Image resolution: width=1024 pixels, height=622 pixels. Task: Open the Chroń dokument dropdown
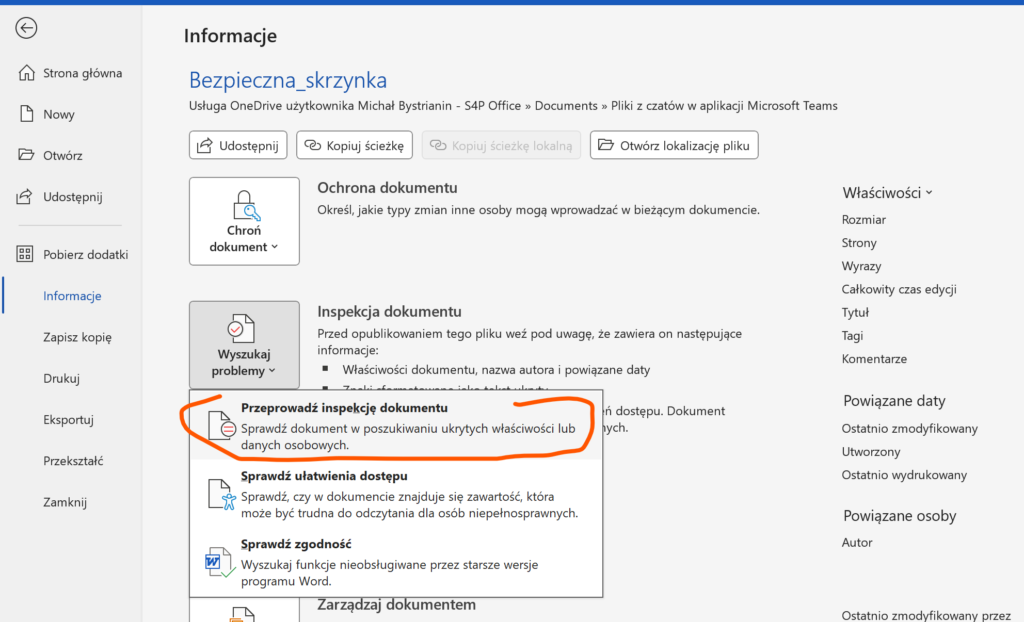[244, 221]
